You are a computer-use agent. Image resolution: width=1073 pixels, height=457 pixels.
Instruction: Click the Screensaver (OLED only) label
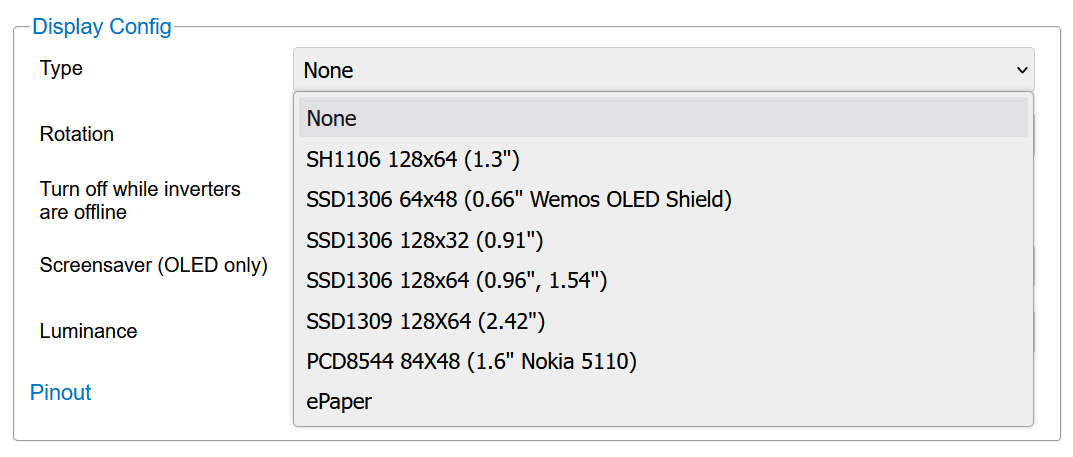pyautogui.click(x=153, y=266)
